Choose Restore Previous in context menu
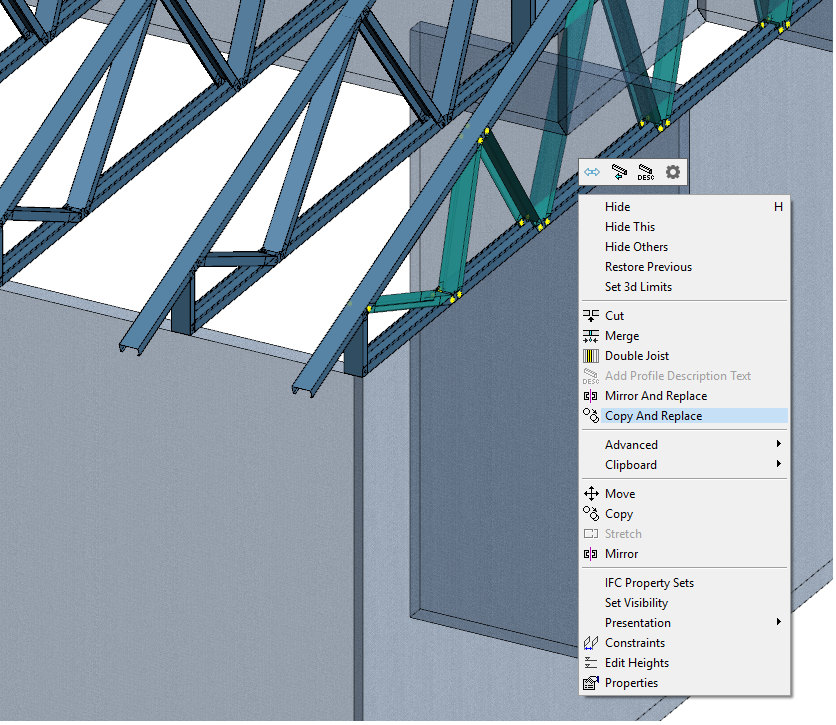836x725 pixels. pyautogui.click(x=648, y=267)
